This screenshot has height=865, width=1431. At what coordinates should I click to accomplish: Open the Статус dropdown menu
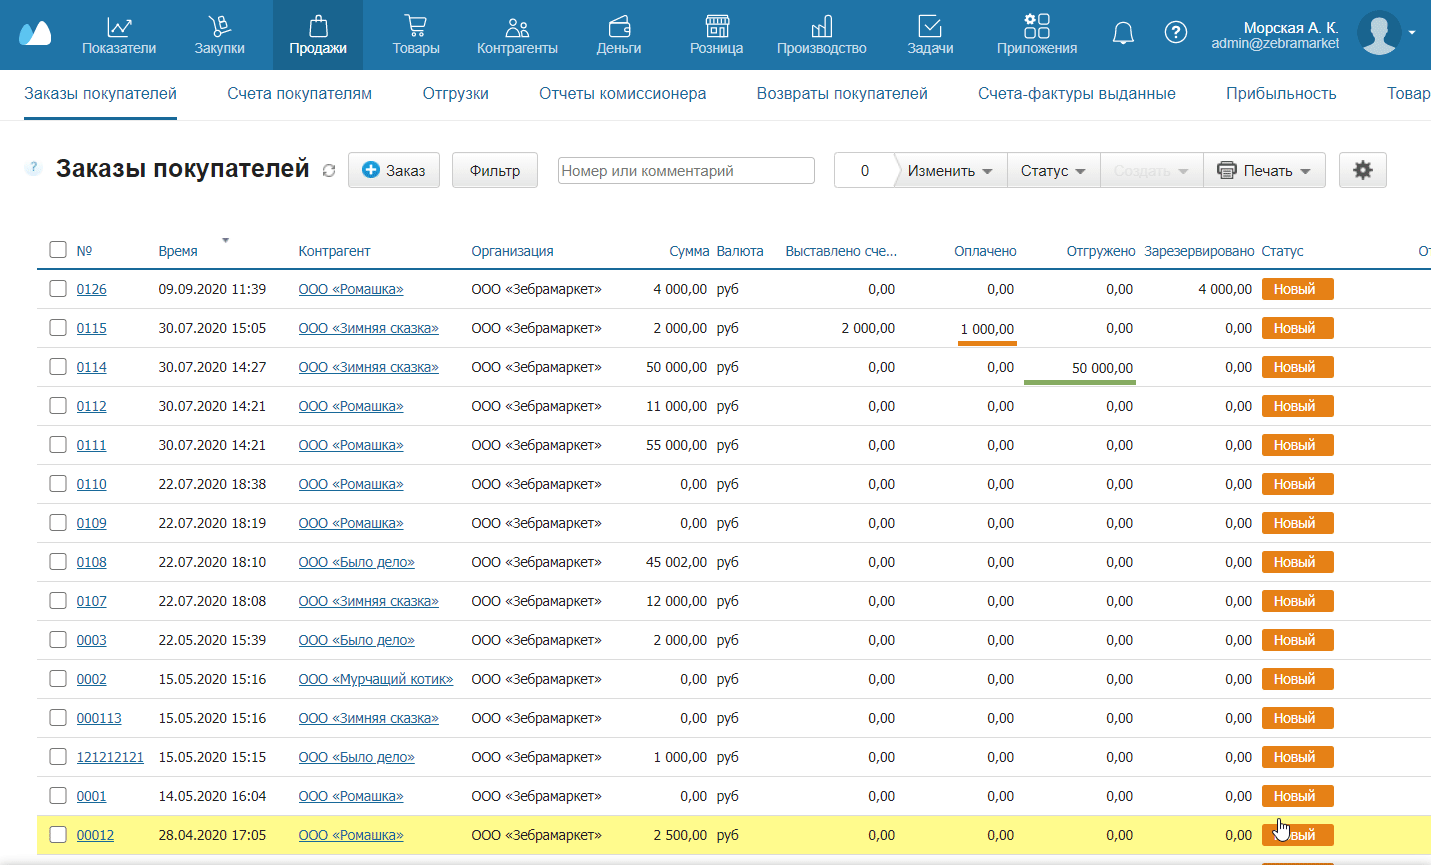tap(1052, 171)
